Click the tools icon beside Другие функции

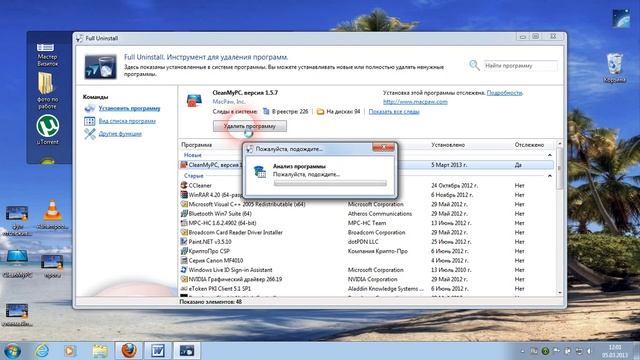[x=90, y=134]
